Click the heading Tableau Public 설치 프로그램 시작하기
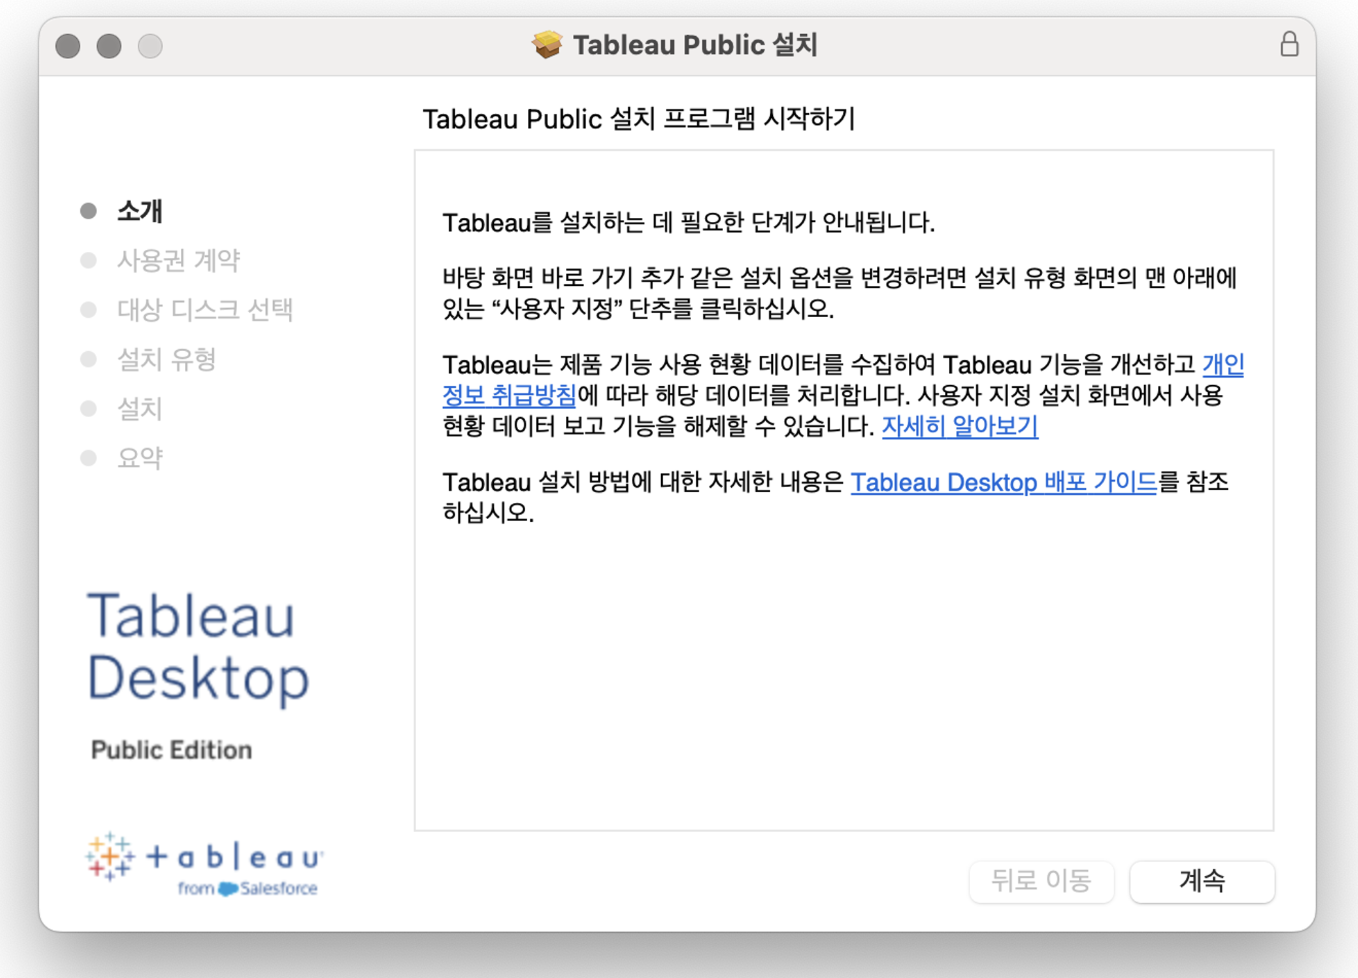This screenshot has height=978, width=1358. click(x=638, y=119)
